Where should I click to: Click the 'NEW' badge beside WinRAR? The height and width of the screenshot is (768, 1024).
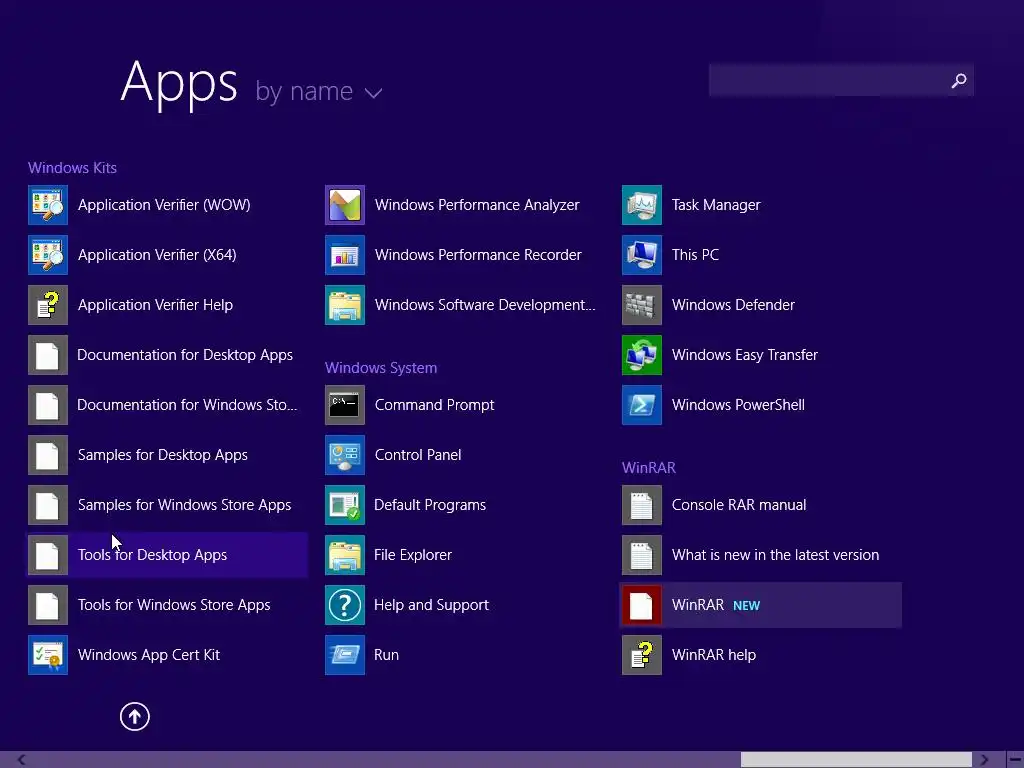746,606
